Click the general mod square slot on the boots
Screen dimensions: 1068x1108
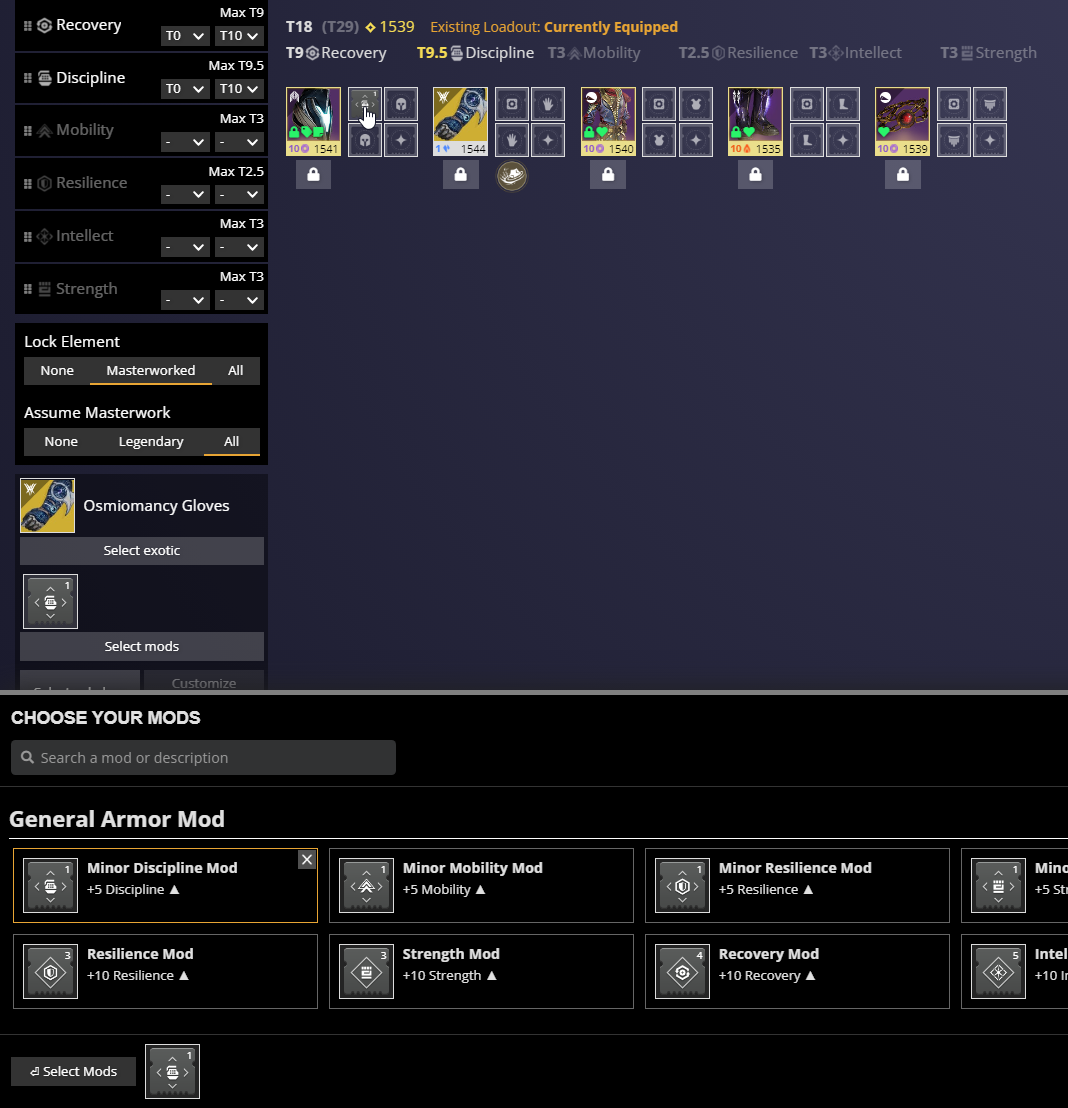click(x=808, y=104)
